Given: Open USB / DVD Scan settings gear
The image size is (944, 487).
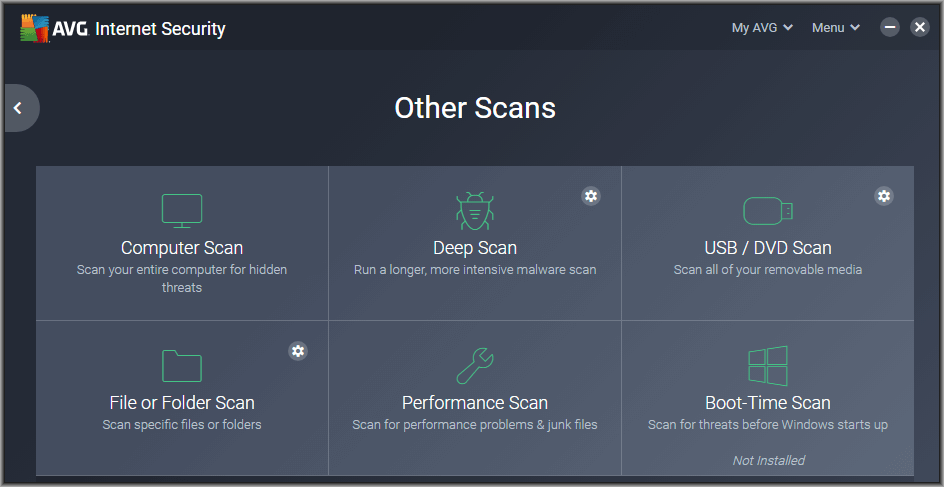Looking at the screenshot, I should (883, 196).
